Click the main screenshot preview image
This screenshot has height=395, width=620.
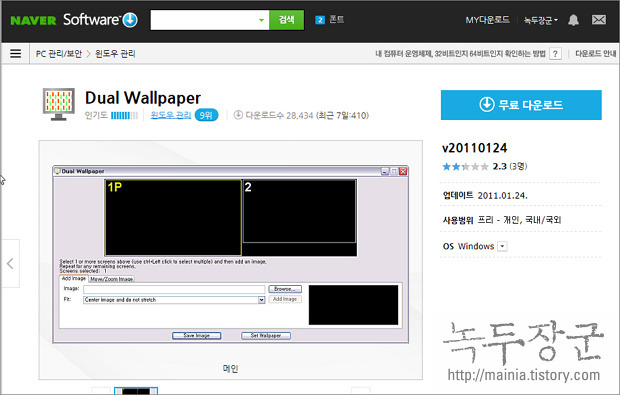pyautogui.click(x=231, y=254)
